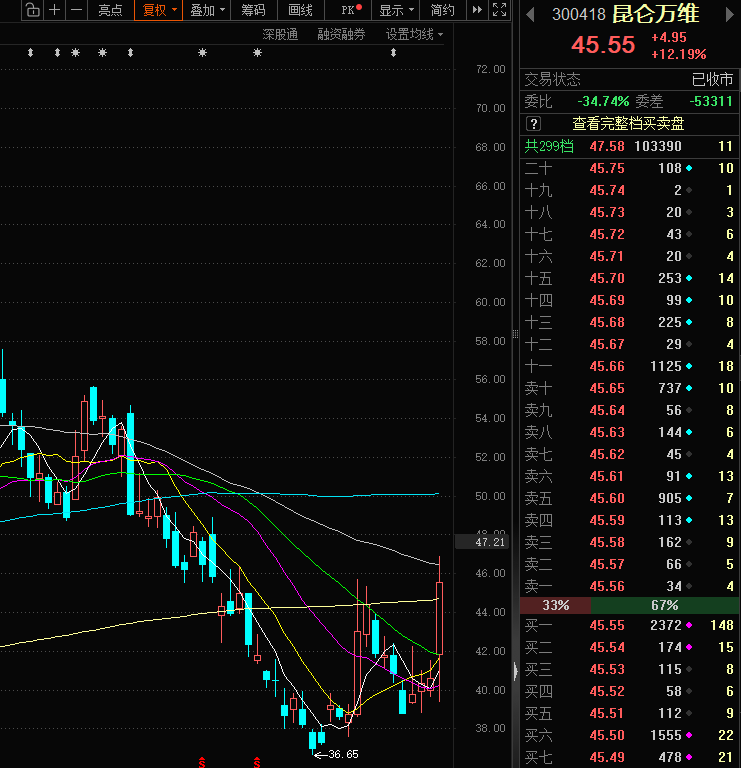The height and width of the screenshot is (768, 741).
Task: Click the cyan dot beside 卖十 row
Action: tap(689, 388)
